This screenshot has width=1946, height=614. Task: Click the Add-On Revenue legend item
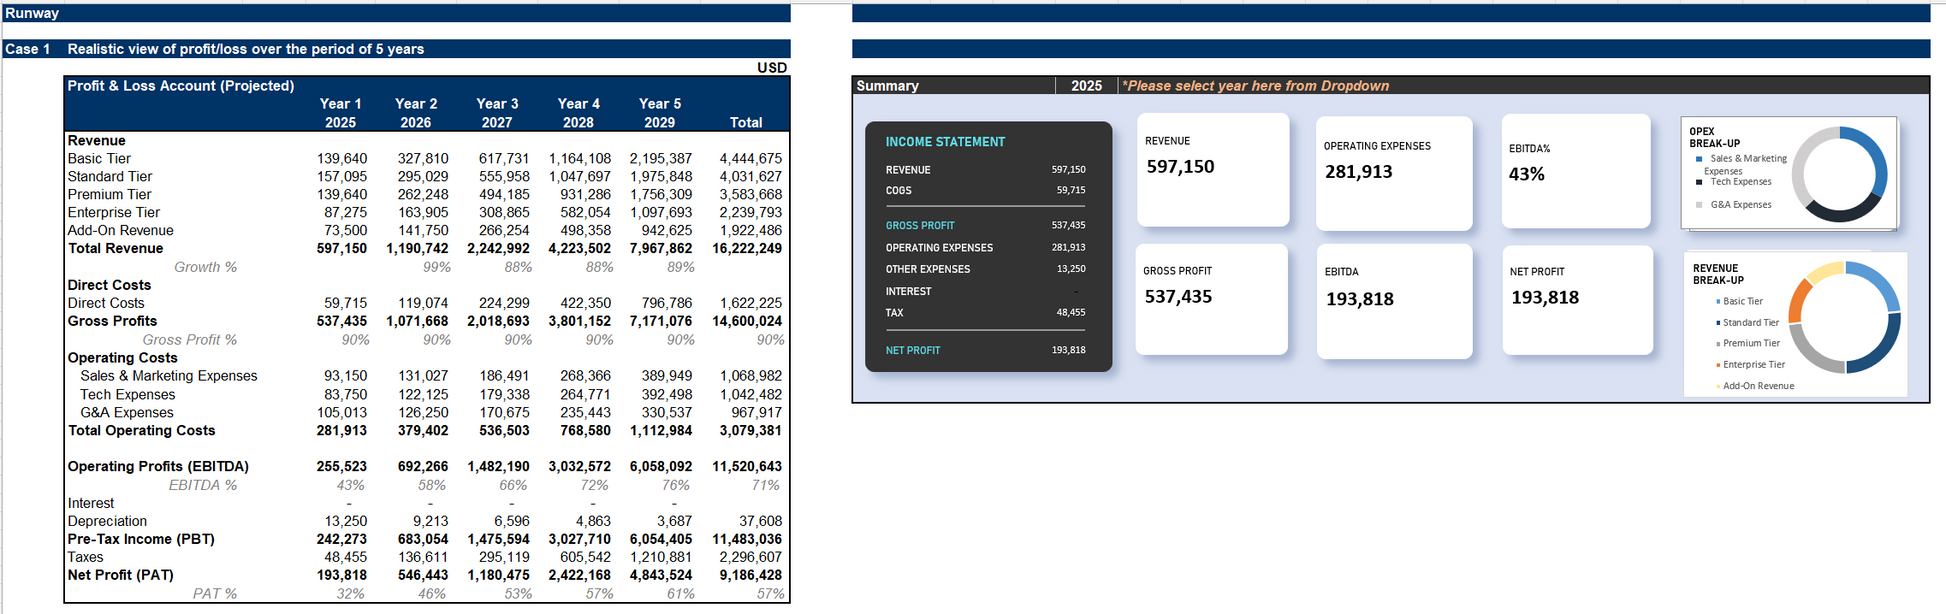[x=1758, y=386]
